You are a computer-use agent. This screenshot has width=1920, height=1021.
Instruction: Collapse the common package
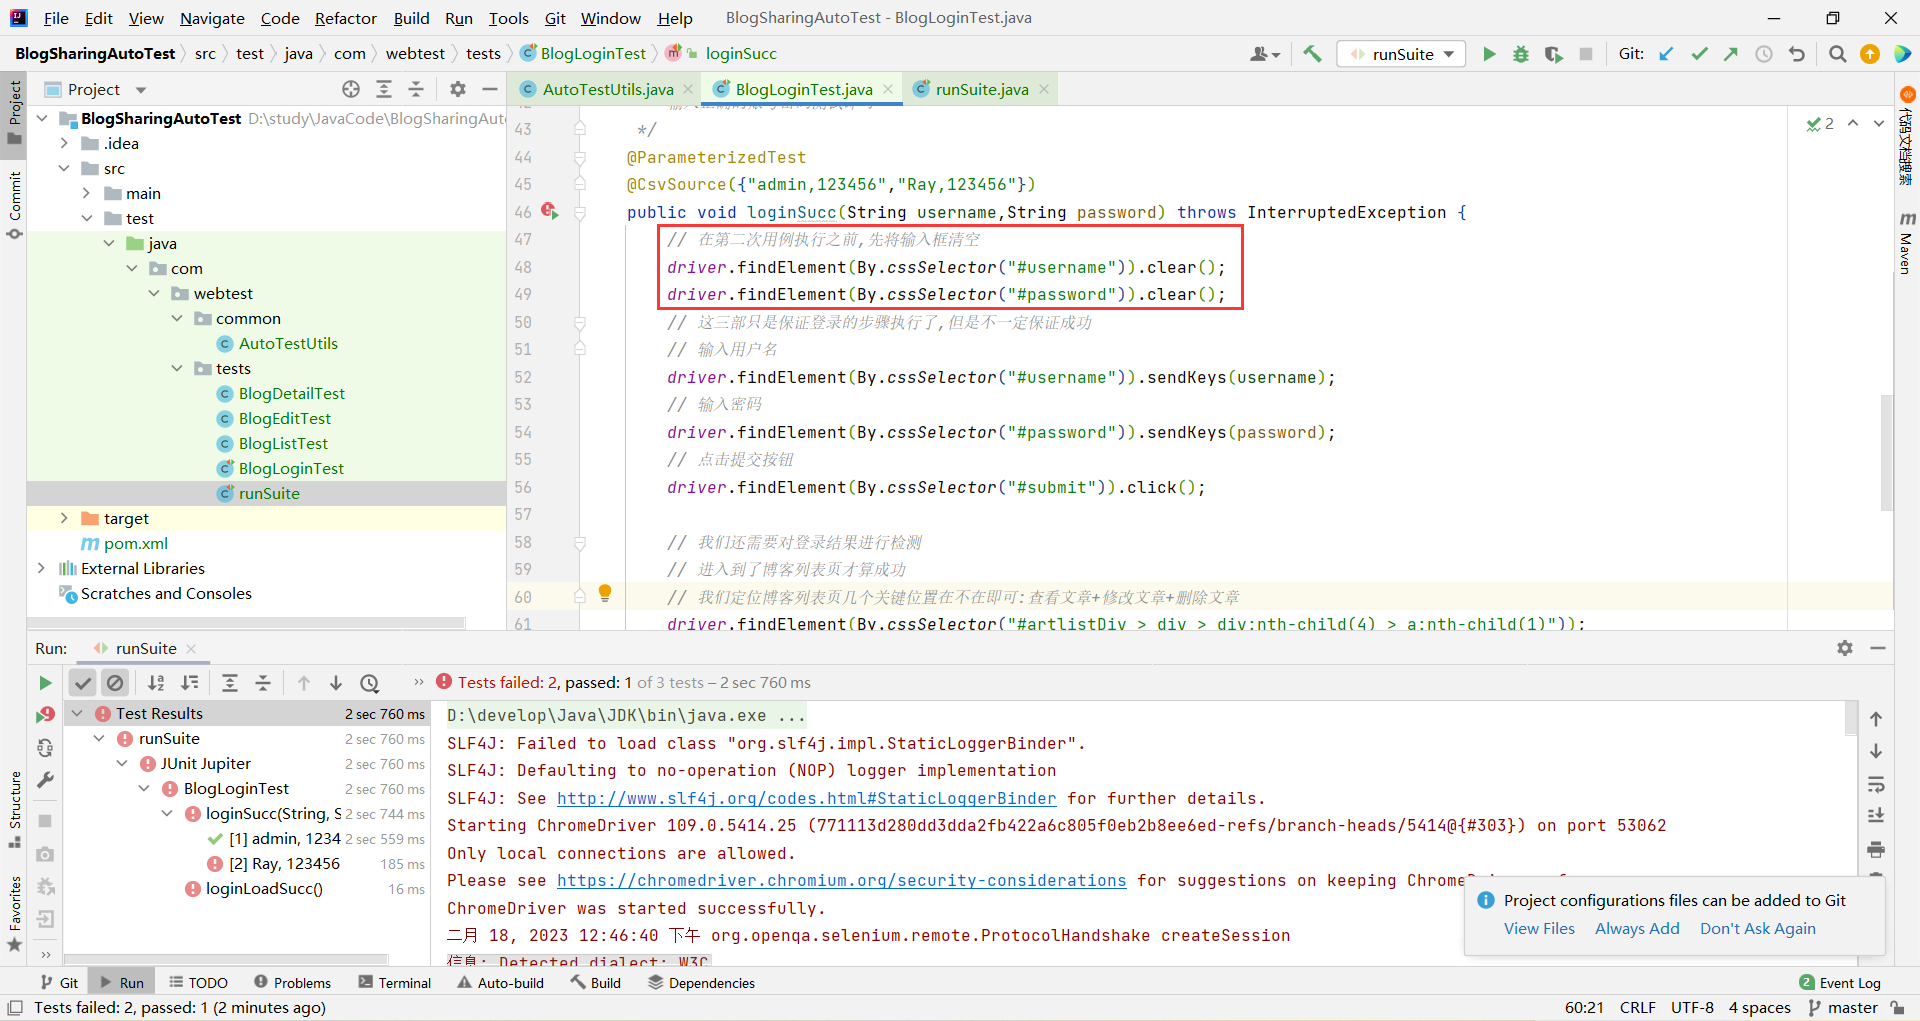(177, 318)
